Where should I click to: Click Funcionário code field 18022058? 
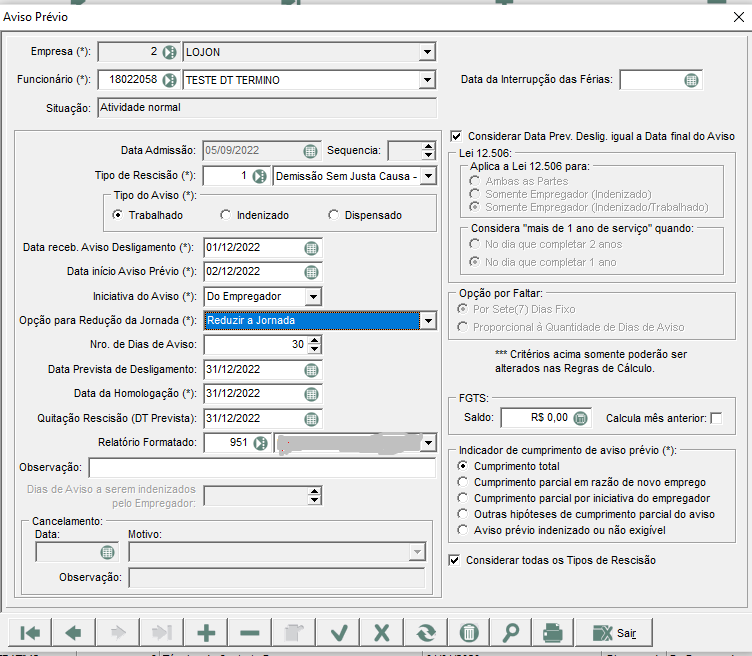(x=129, y=80)
